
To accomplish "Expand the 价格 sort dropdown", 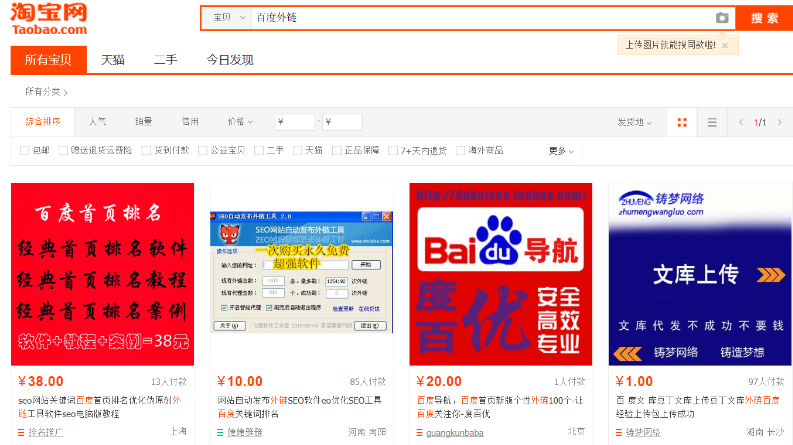I will 240,122.
